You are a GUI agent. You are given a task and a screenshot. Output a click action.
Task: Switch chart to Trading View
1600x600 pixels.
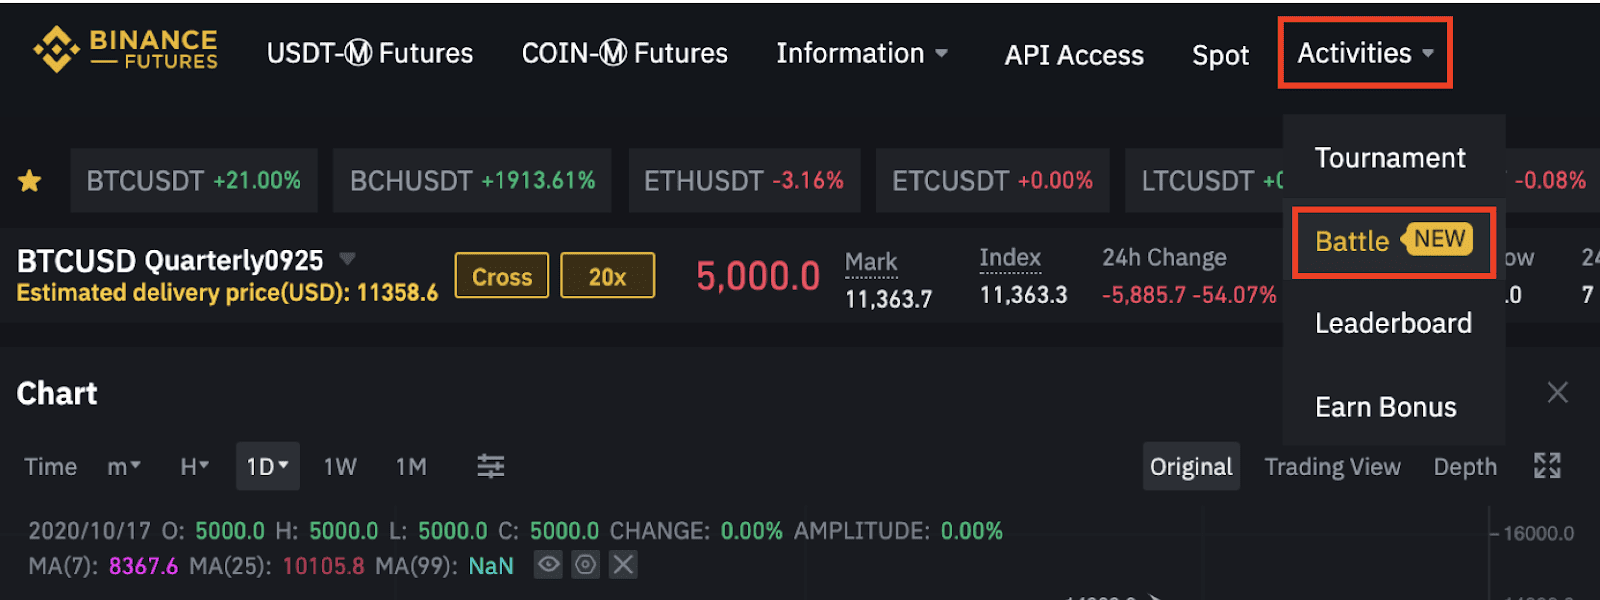(x=1332, y=467)
